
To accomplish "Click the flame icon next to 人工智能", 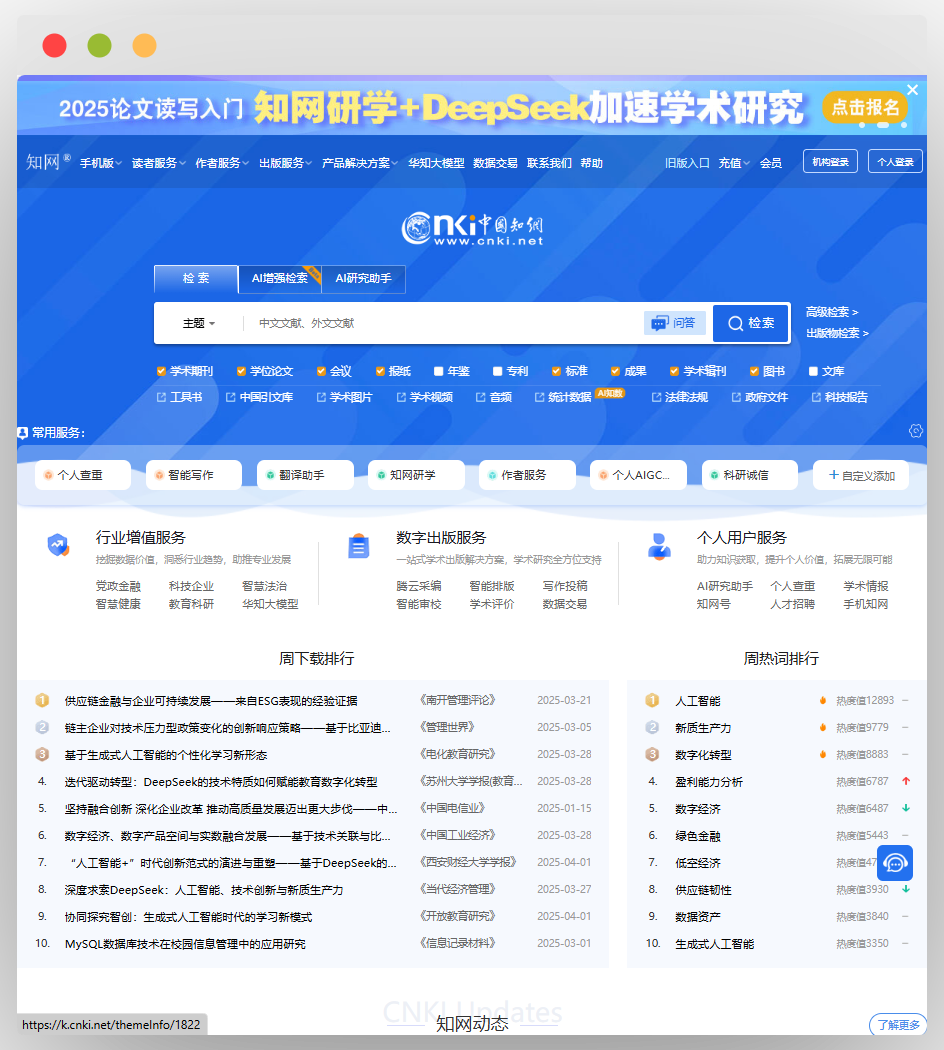I will [823, 700].
